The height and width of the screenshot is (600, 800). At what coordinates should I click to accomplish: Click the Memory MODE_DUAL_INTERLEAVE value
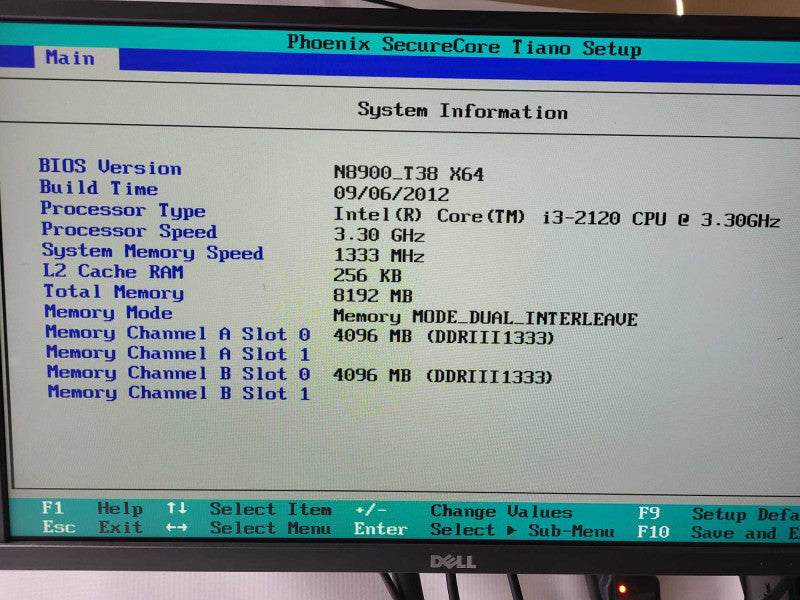click(485, 318)
